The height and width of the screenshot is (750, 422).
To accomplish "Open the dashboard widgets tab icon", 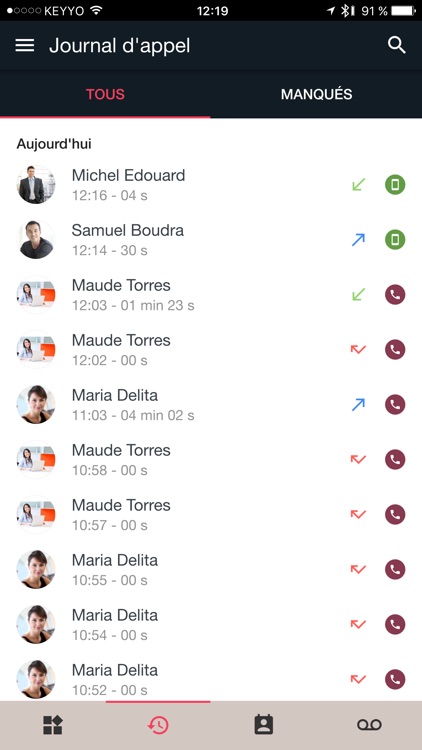I will 53,725.
